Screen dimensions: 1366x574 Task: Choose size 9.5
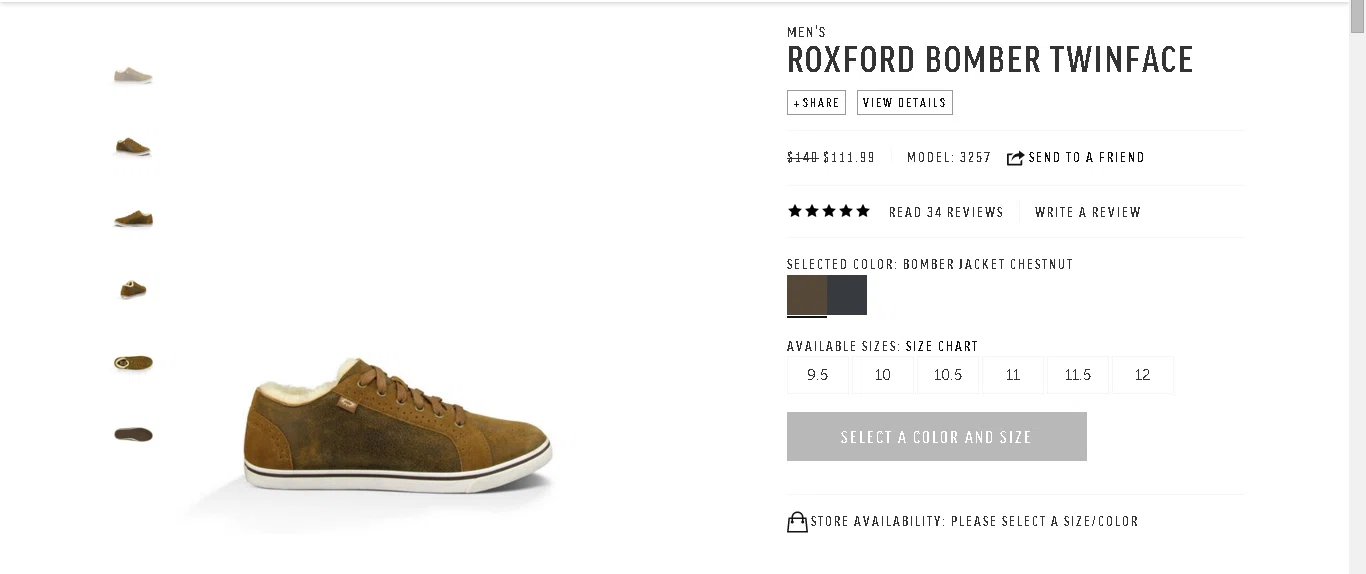pyautogui.click(x=818, y=375)
